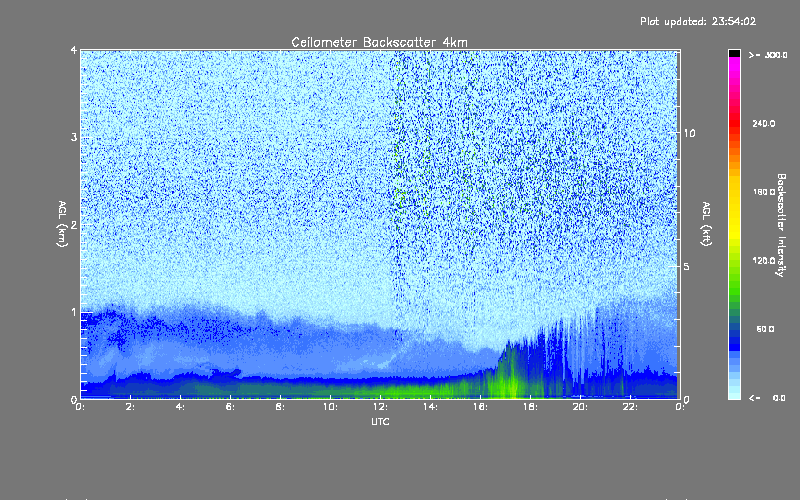
Task: Select the 'UTC' x-axis label
Action: (x=380, y=421)
